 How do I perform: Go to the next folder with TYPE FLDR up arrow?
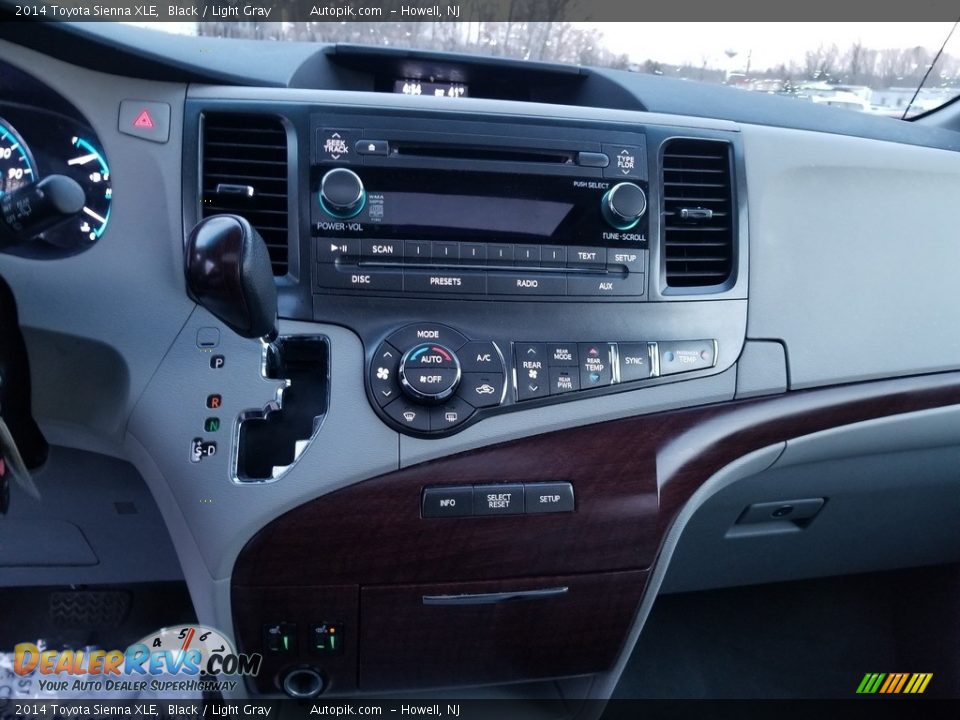(624, 151)
